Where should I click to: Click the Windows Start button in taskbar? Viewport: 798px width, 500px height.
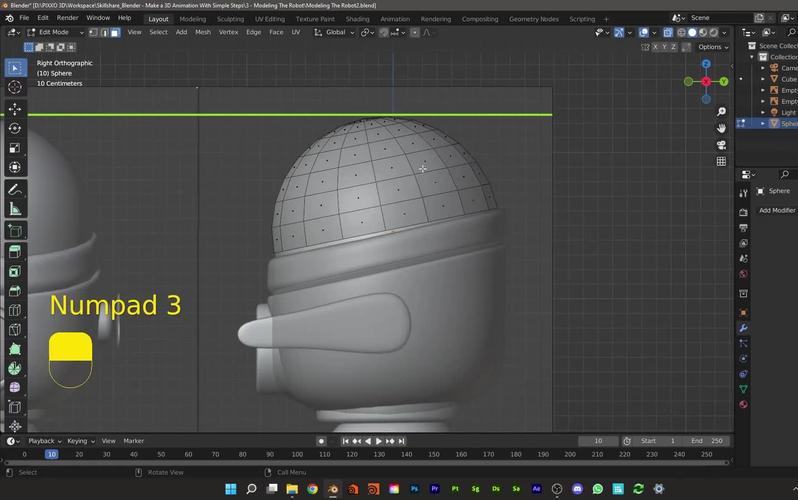point(230,489)
